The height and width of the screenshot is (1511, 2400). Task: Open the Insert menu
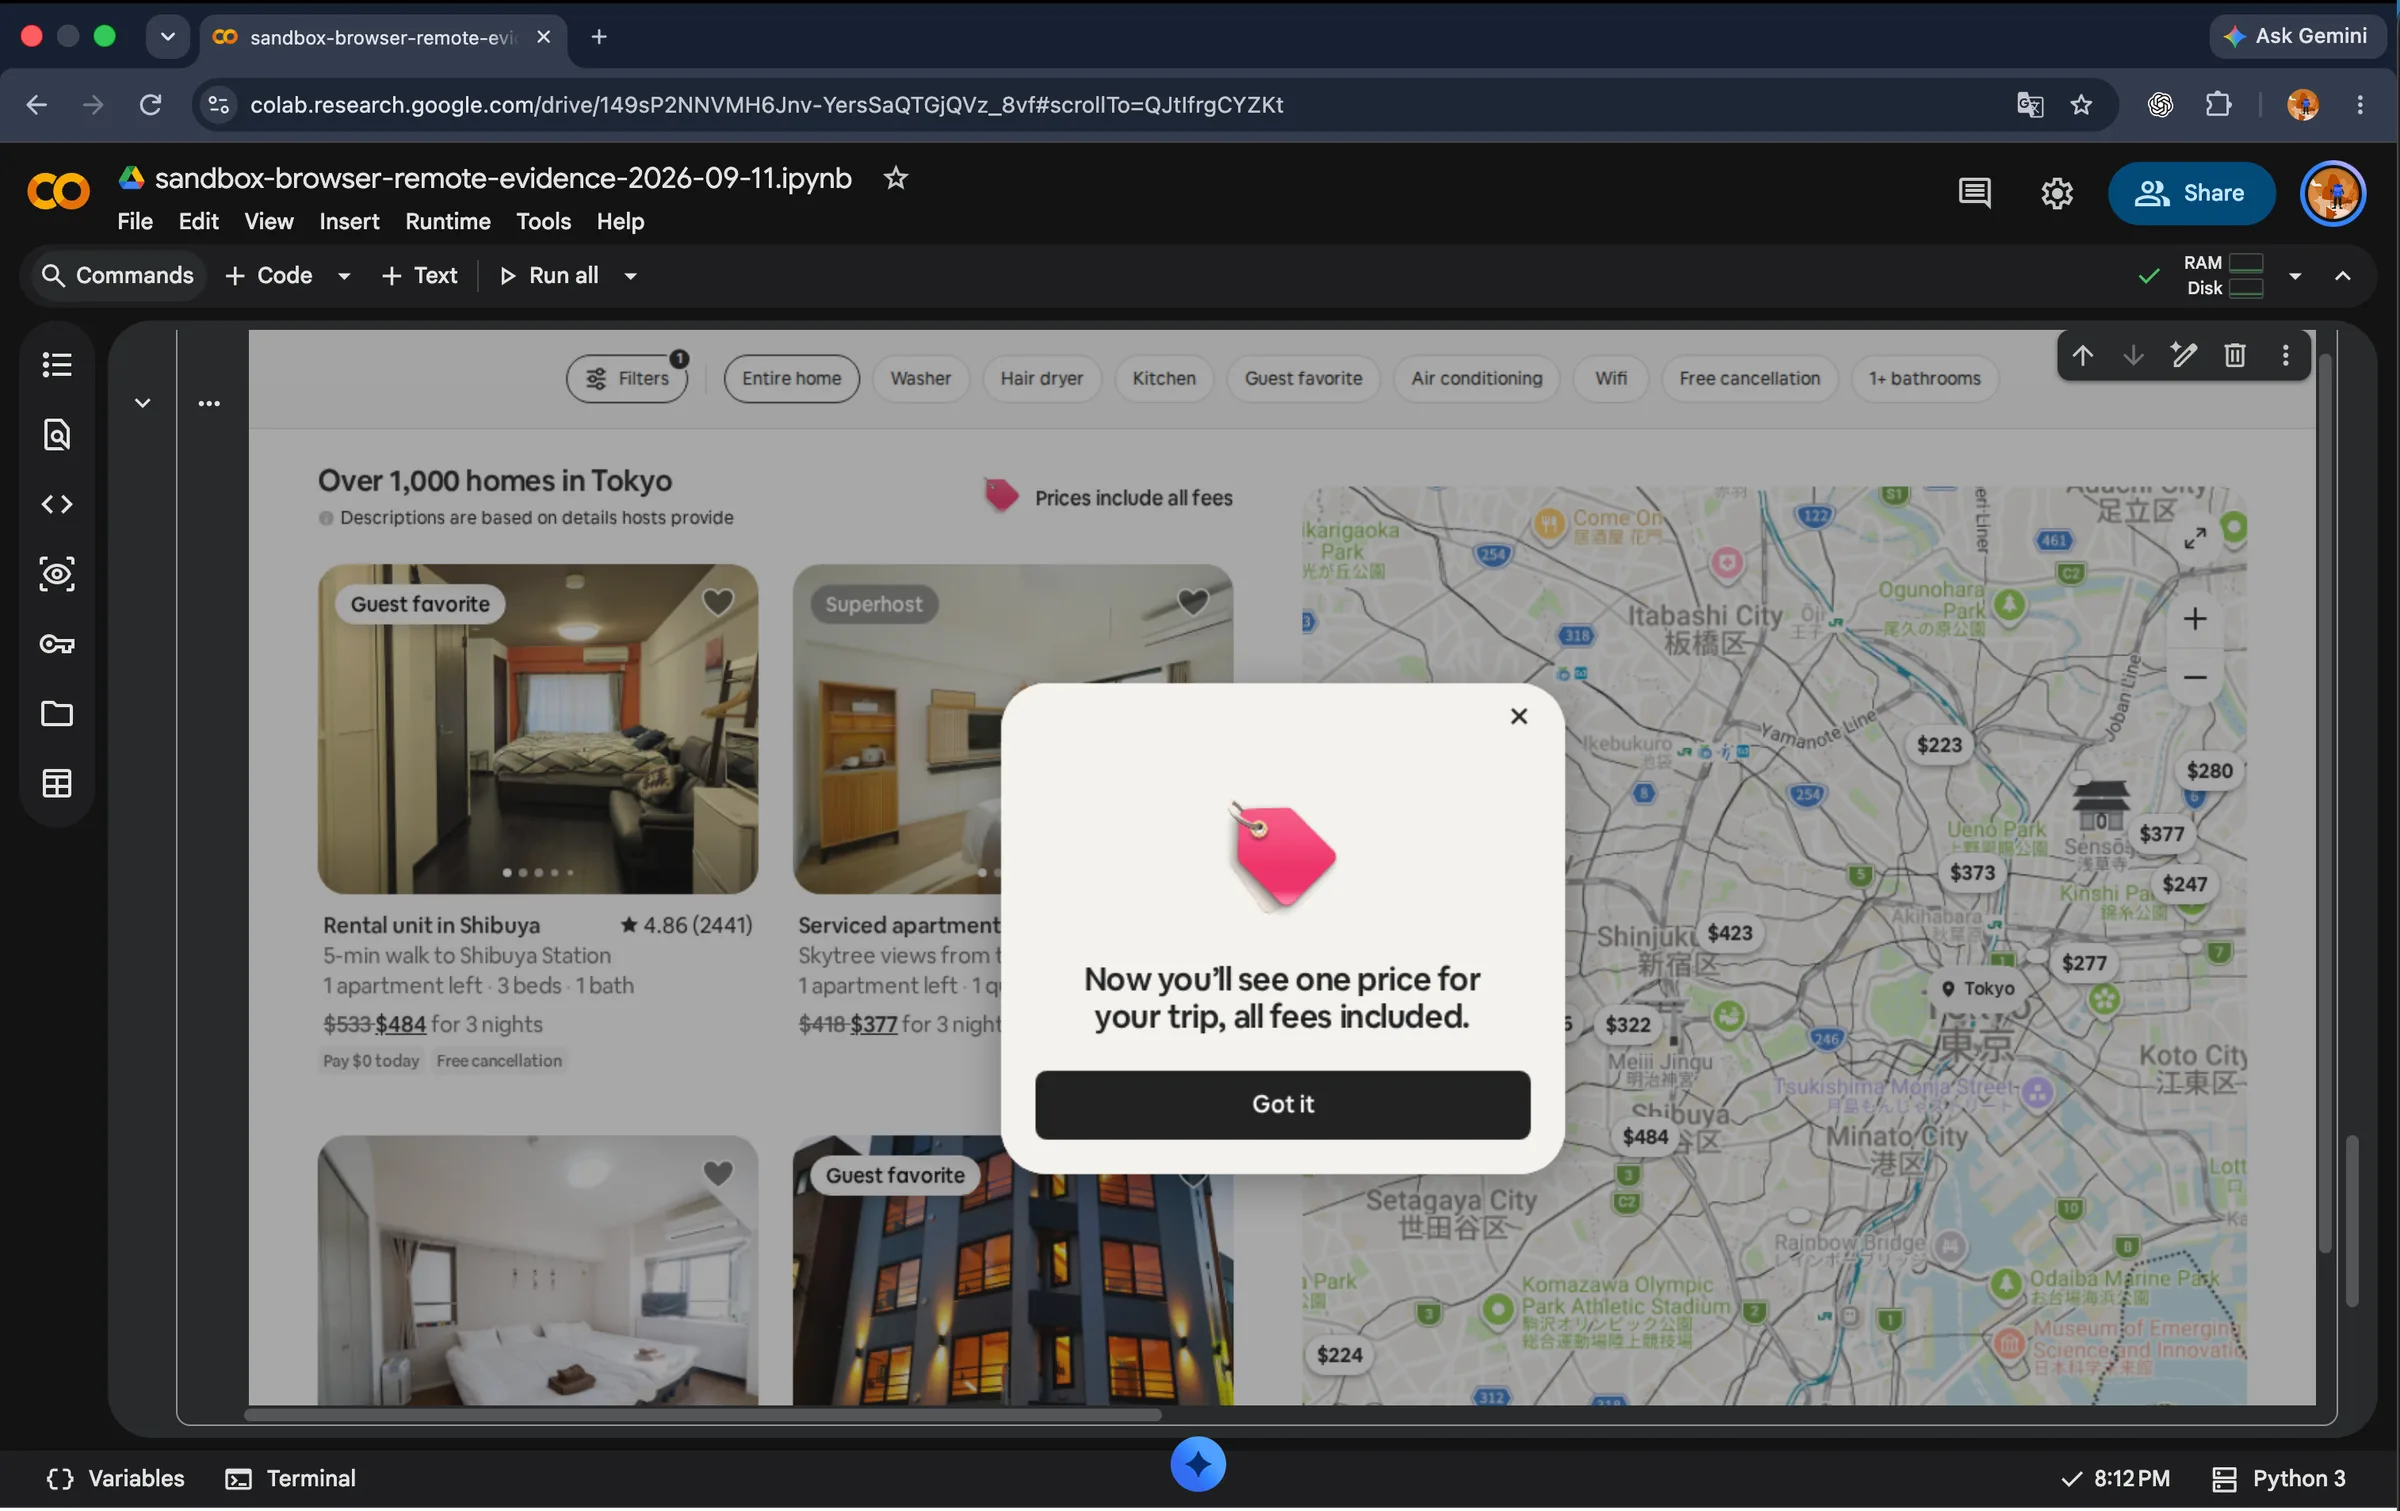coord(349,222)
